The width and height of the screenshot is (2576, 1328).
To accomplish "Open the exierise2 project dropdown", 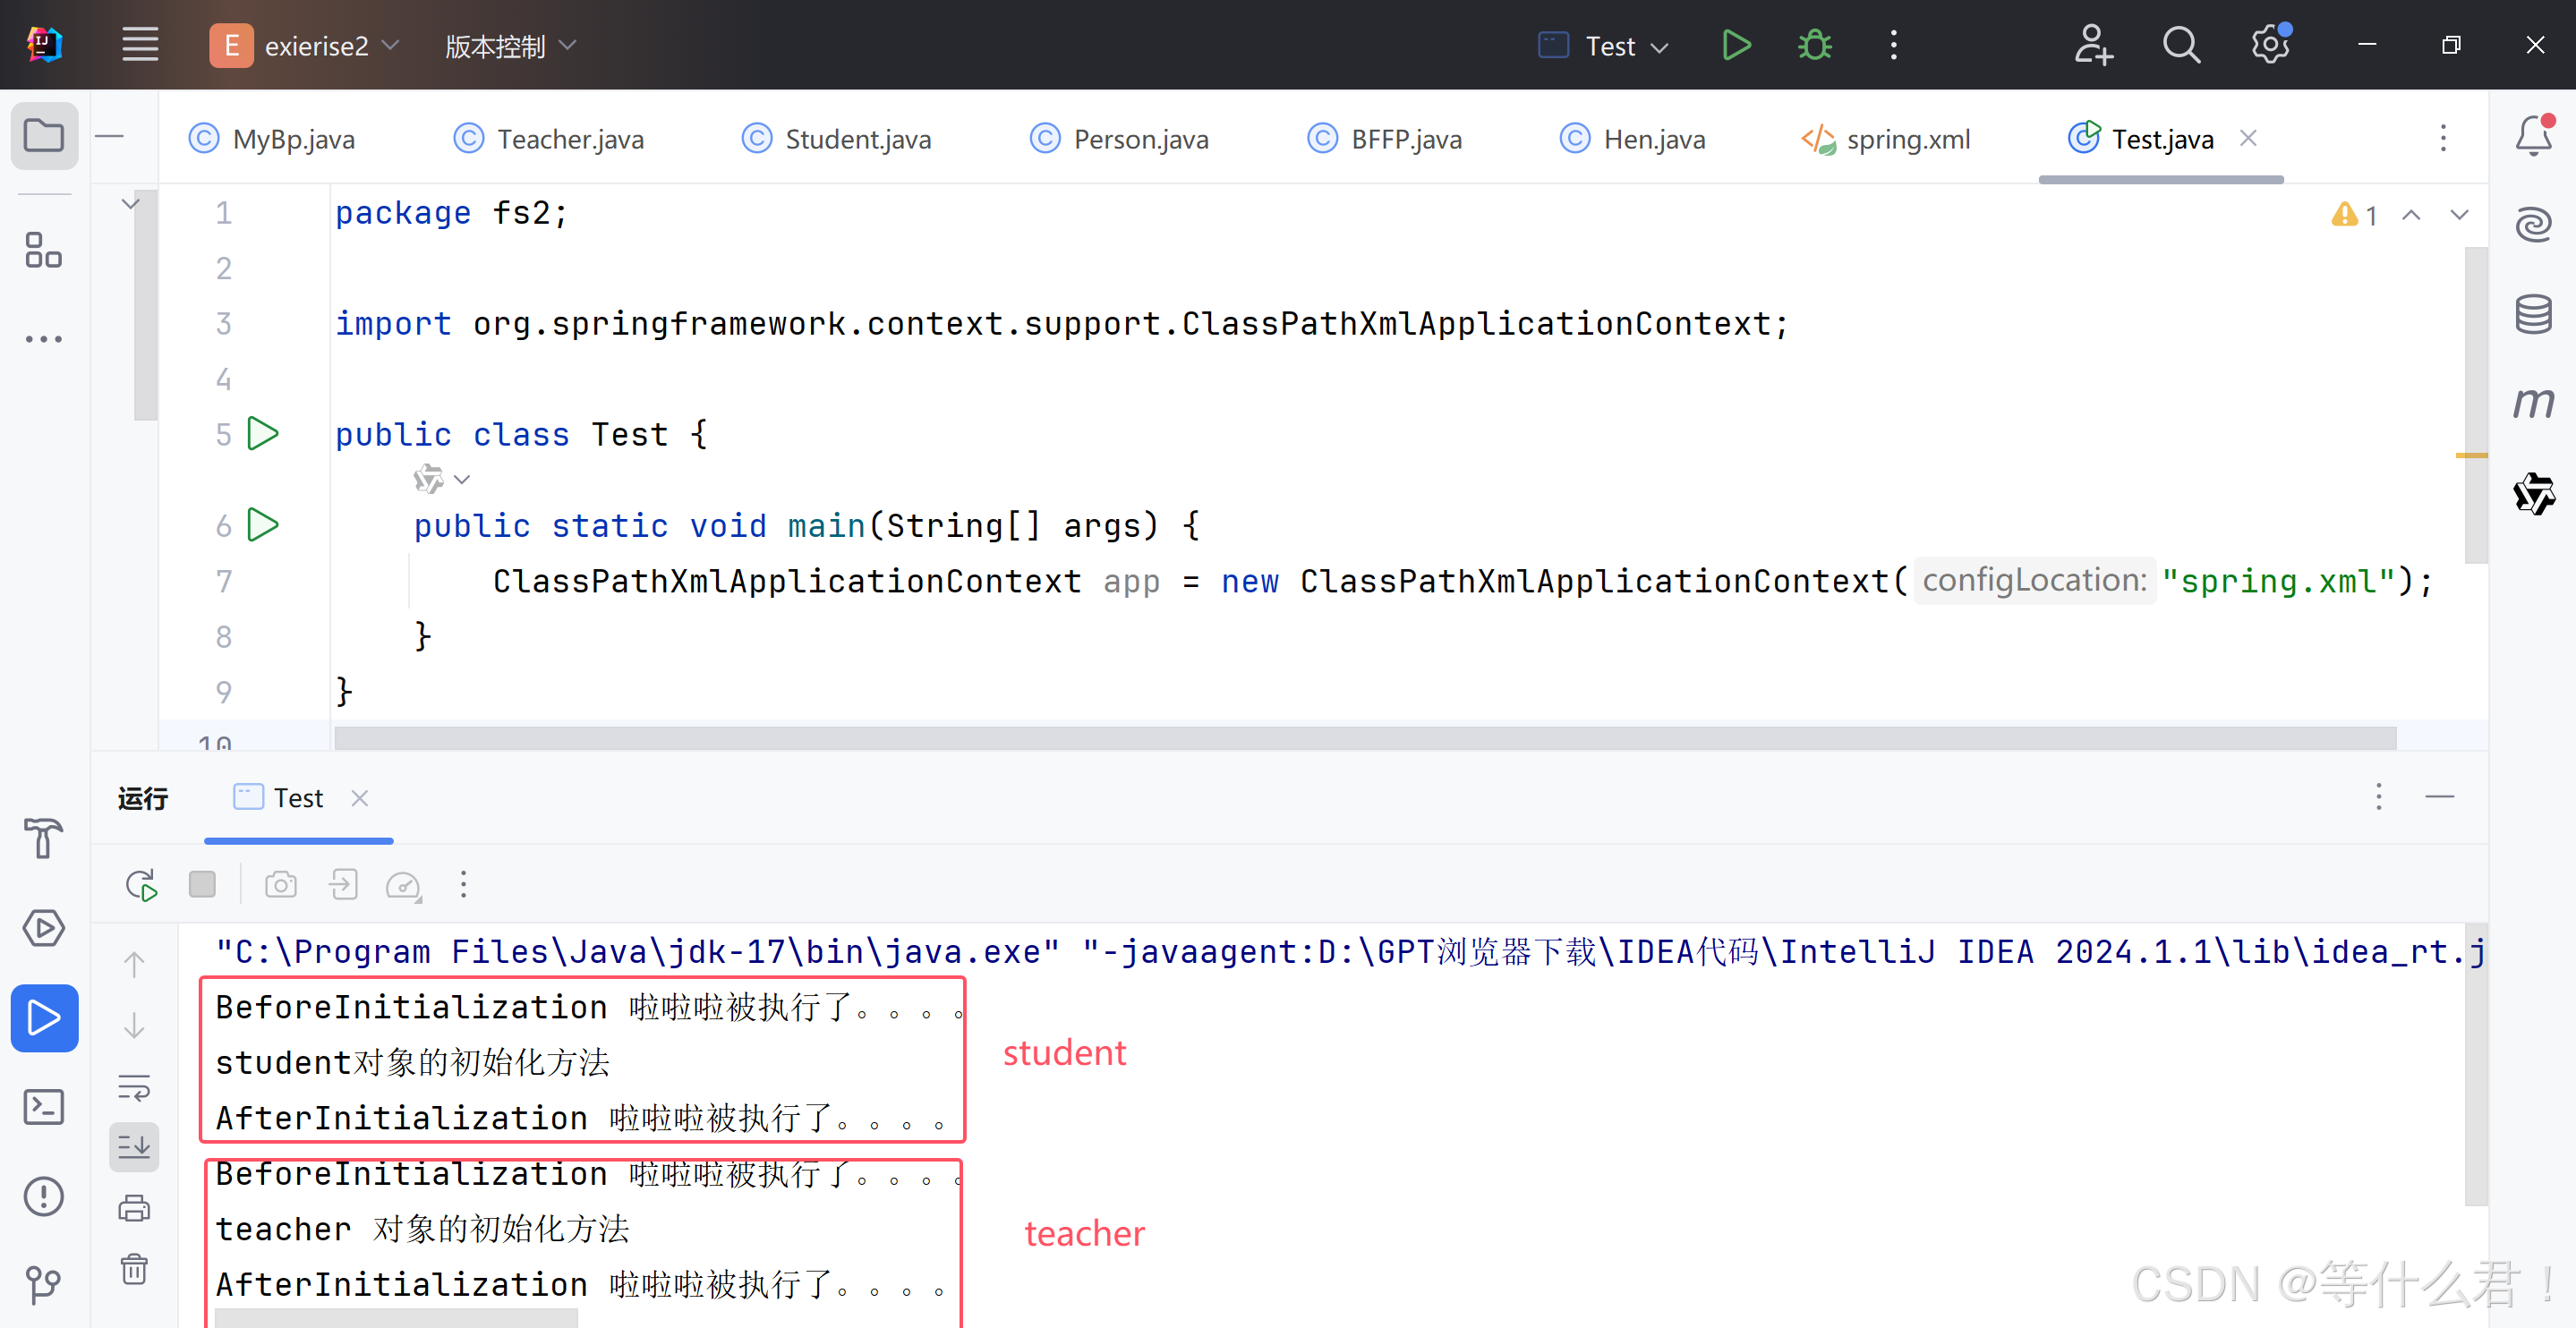I will click(x=305, y=45).
